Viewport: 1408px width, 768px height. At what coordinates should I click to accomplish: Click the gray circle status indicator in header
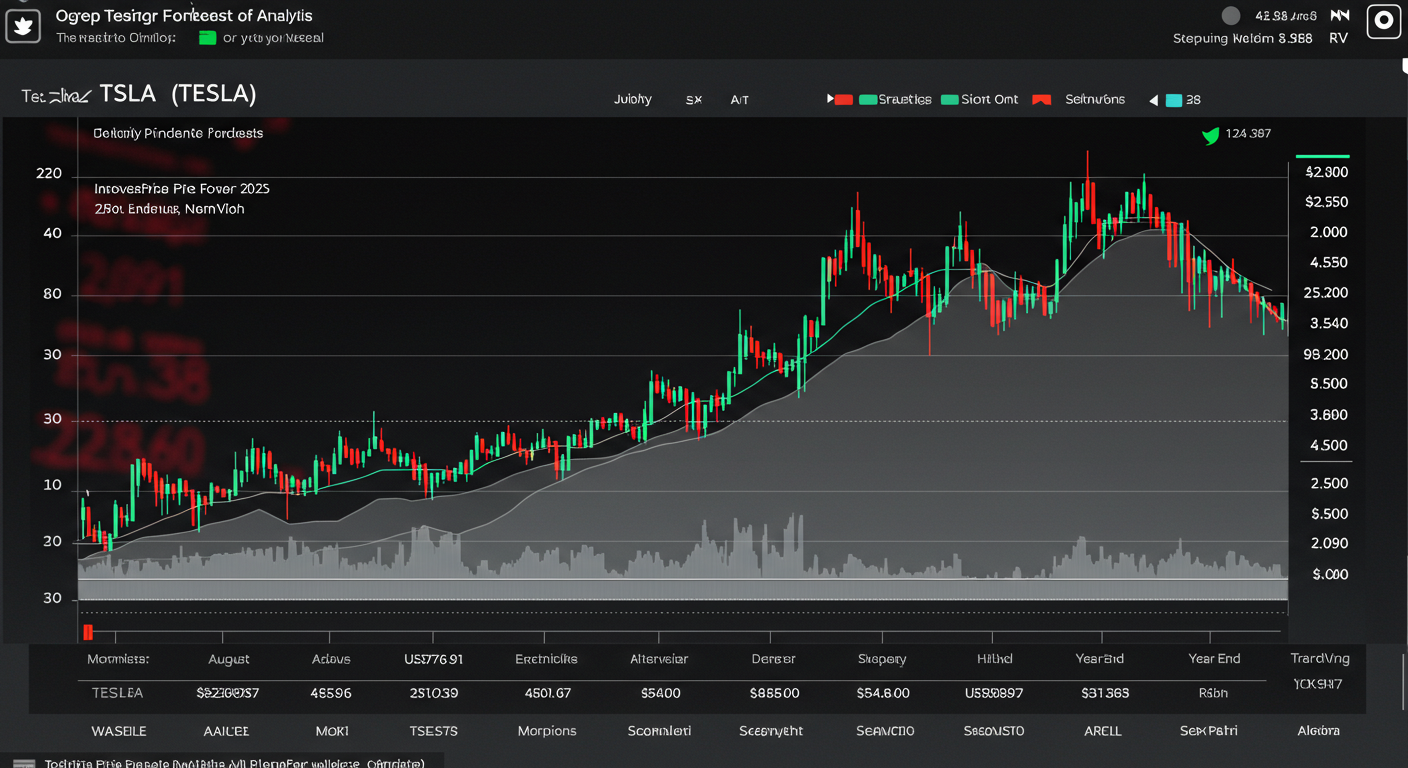click(x=1231, y=15)
